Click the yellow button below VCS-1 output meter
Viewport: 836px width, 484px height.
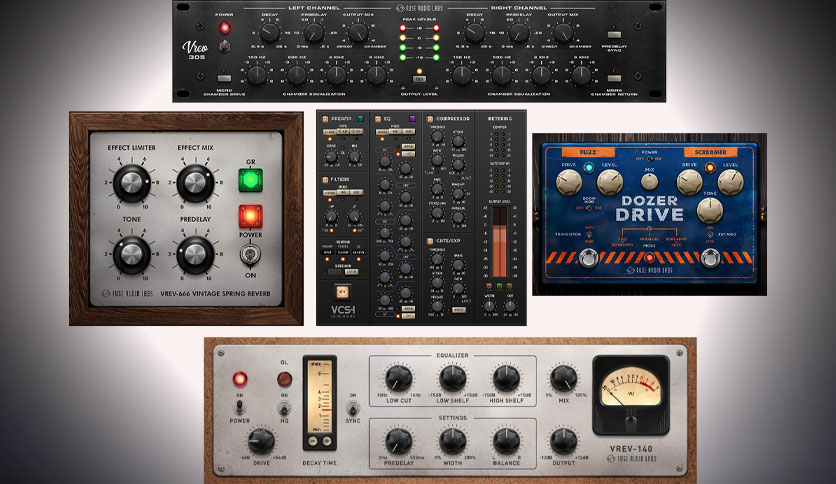click(x=510, y=286)
